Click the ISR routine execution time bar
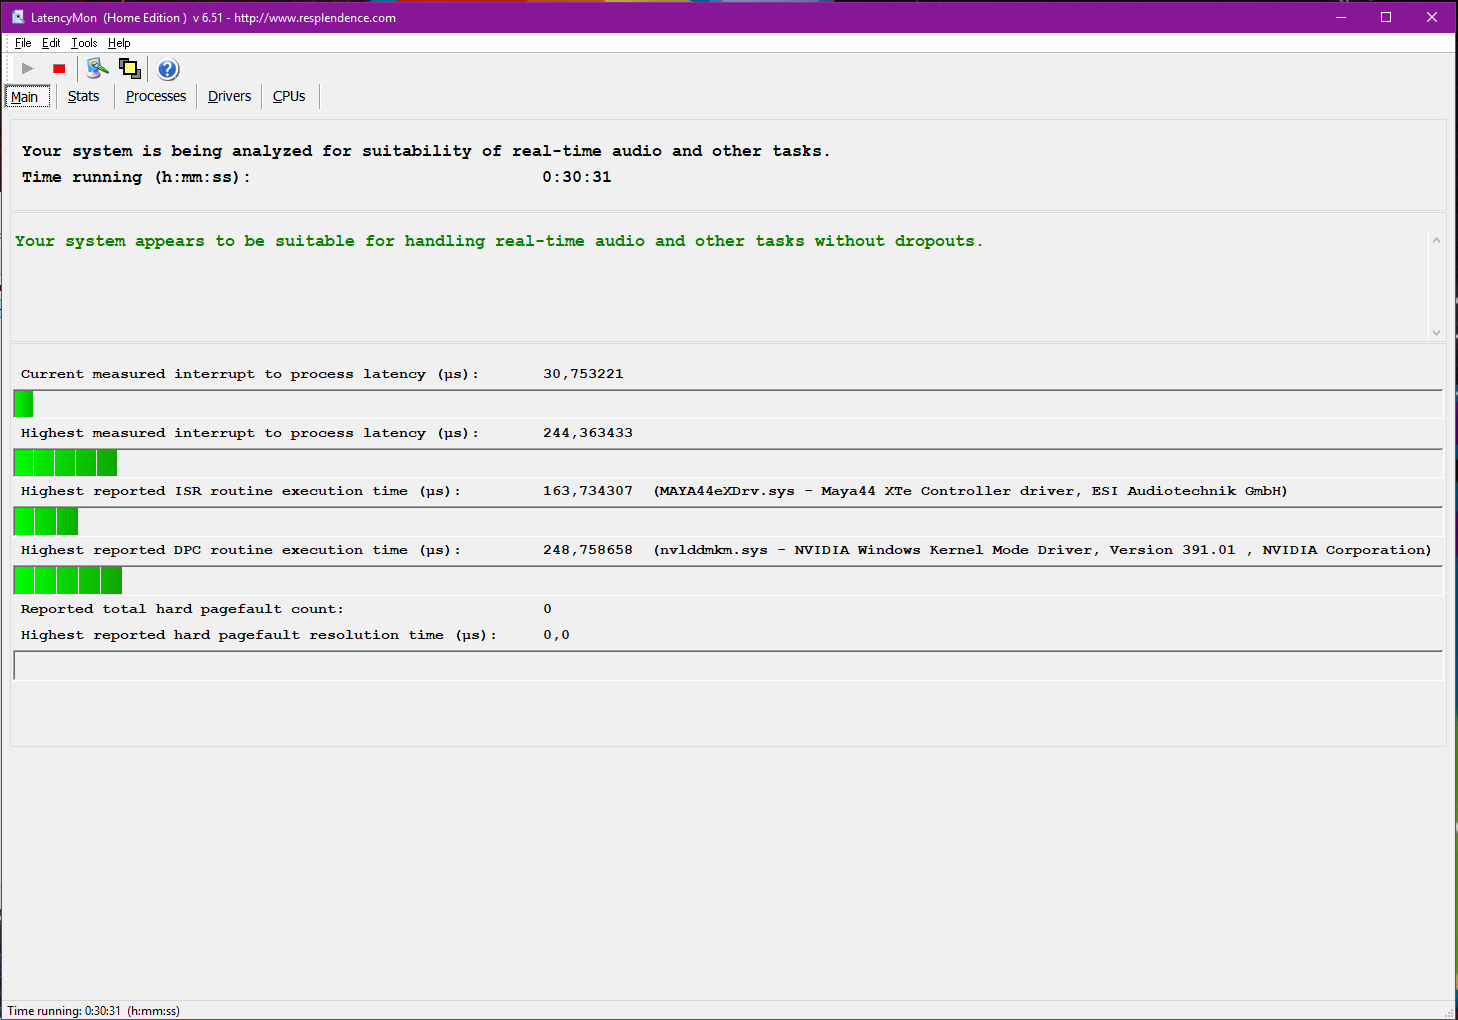Screen dimensions: 1458x1020 [46, 521]
